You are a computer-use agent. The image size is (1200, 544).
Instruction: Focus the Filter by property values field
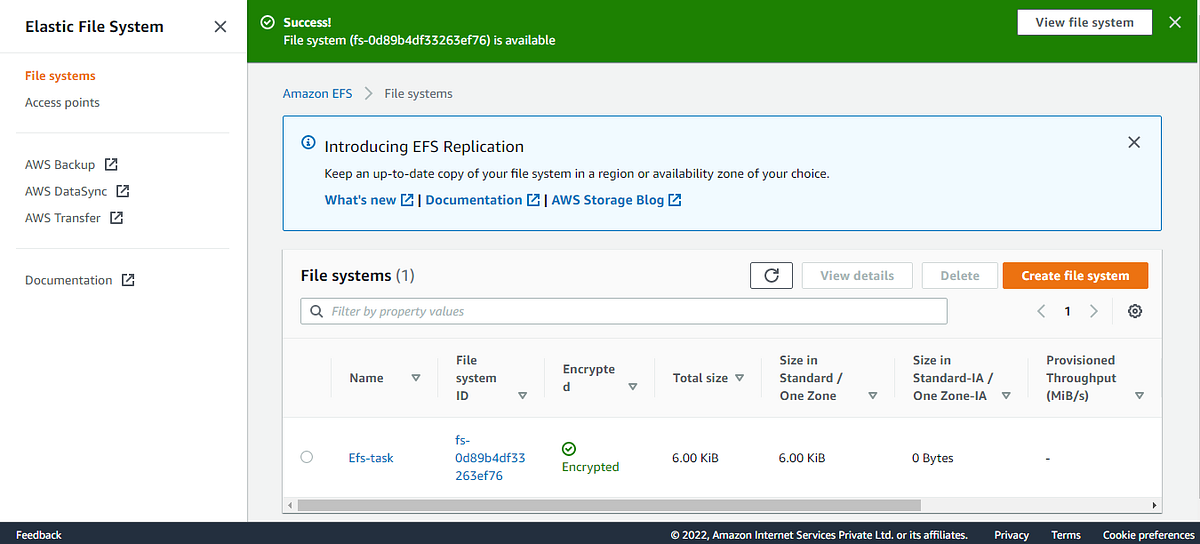pos(624,311)
